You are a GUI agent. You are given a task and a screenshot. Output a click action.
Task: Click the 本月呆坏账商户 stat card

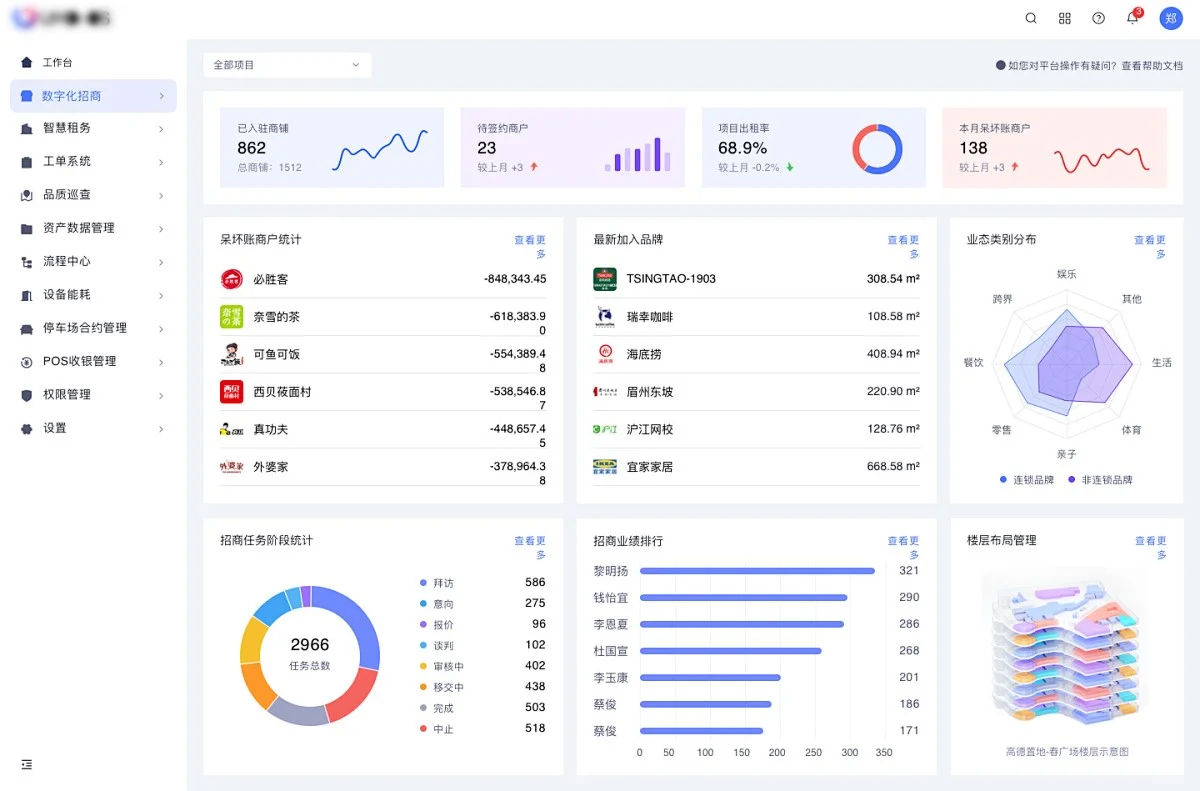[1054, 148]
